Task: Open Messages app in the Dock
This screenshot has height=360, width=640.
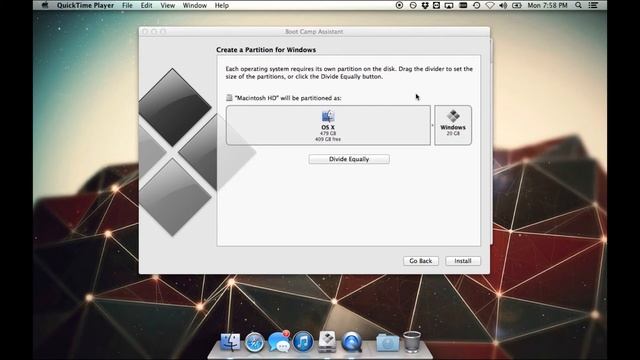Action: 279,342
